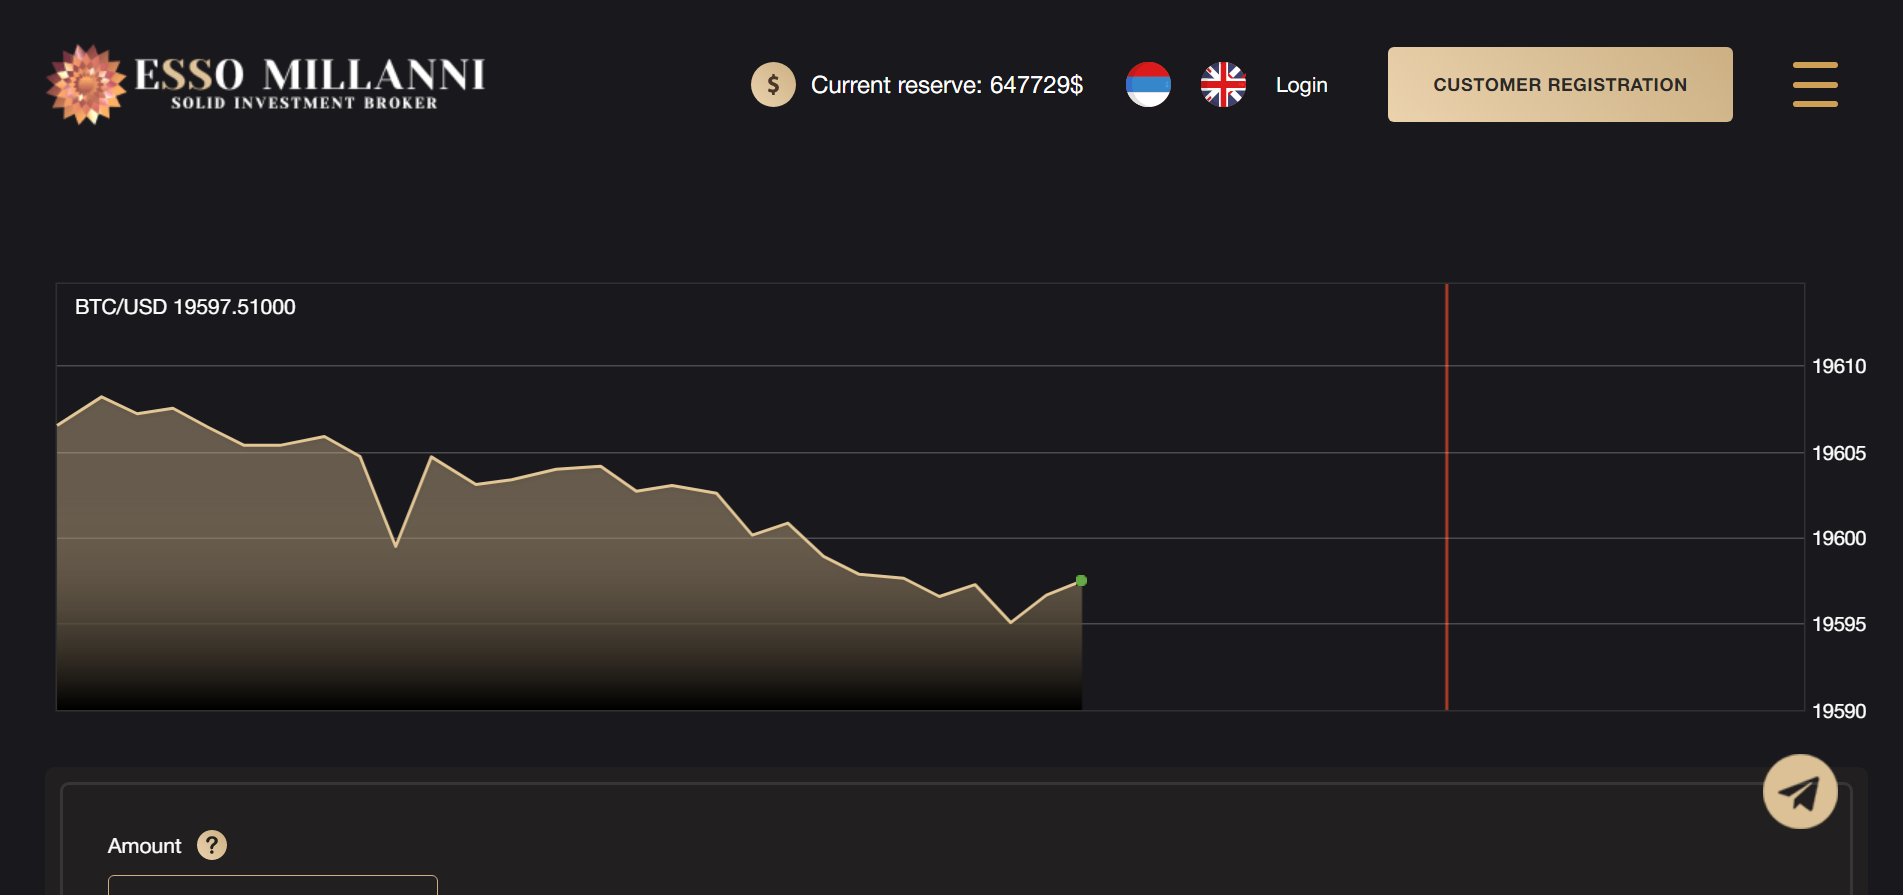Click the Solid Investment Broker tagline
This screenshot has width=1903, height=895.
304,103
